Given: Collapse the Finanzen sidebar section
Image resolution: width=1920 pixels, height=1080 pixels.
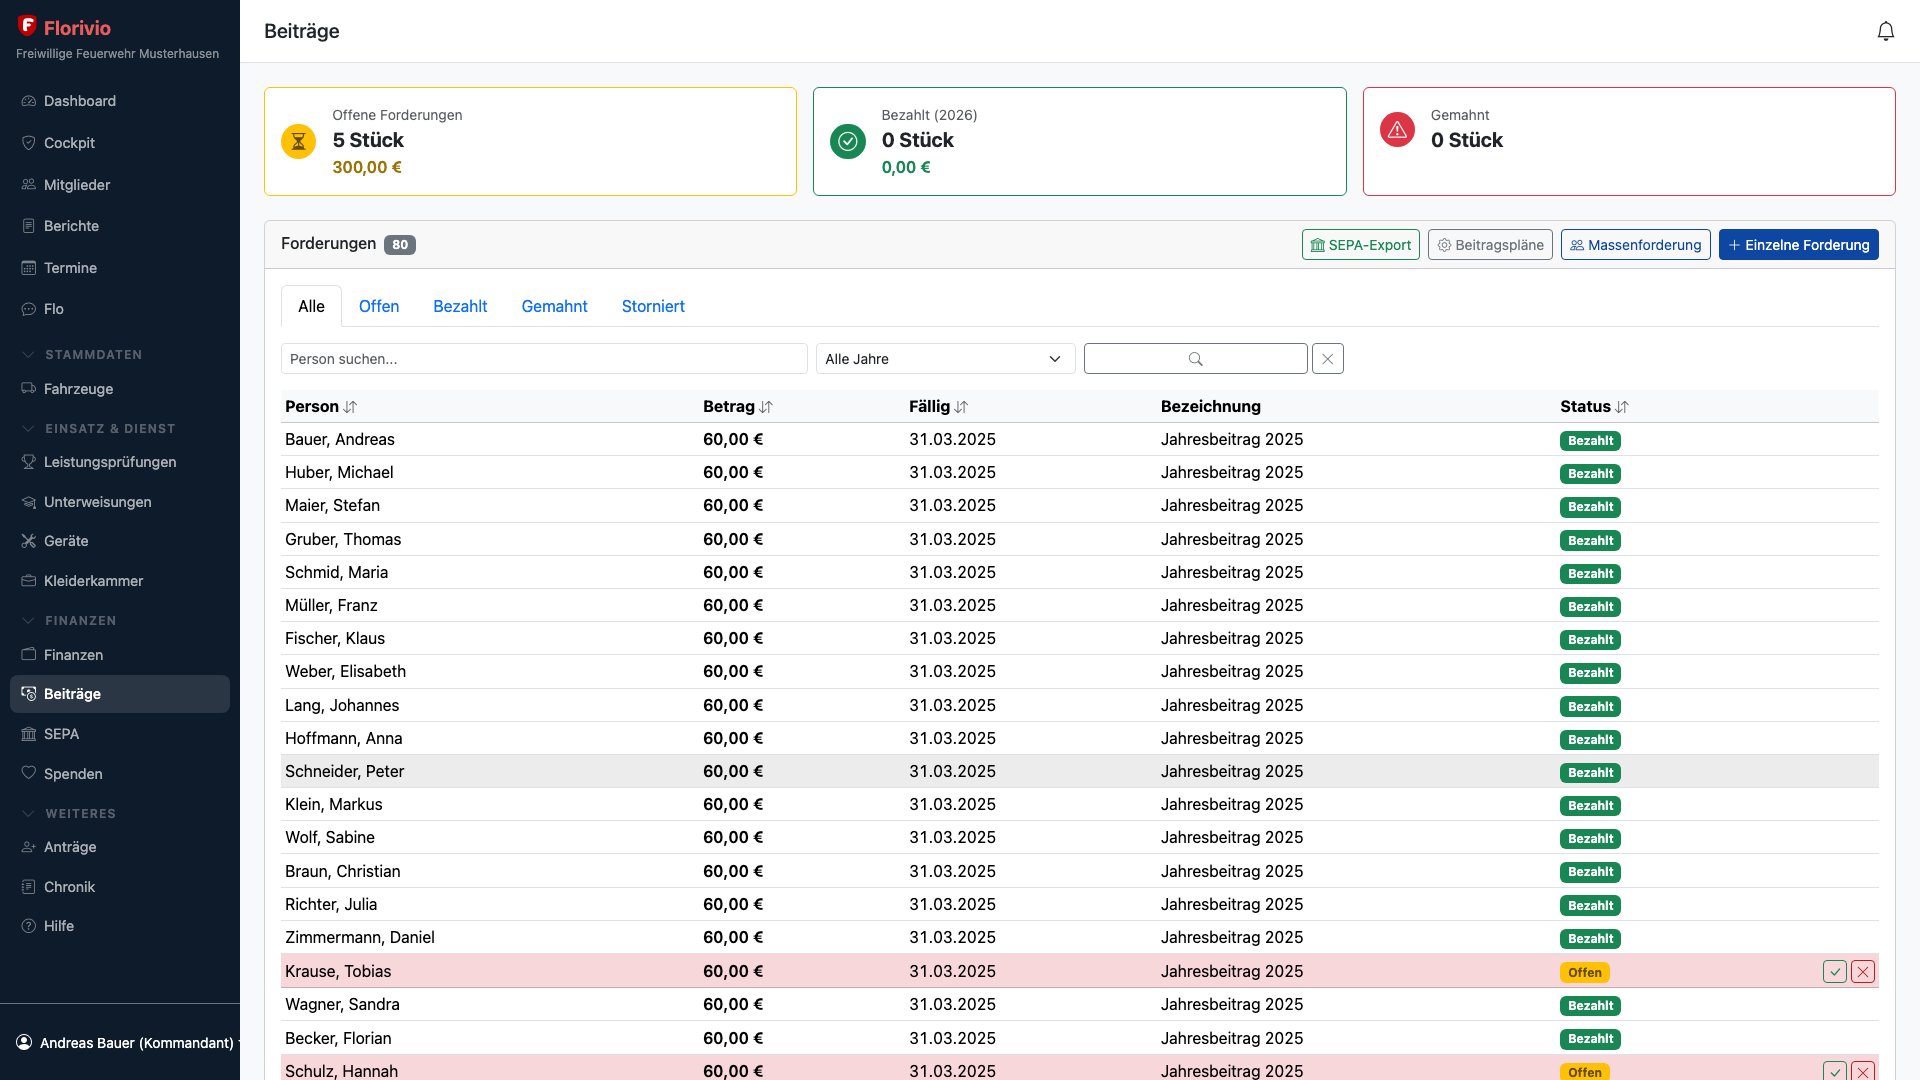Looking at the screenshot, I should 69,621.
